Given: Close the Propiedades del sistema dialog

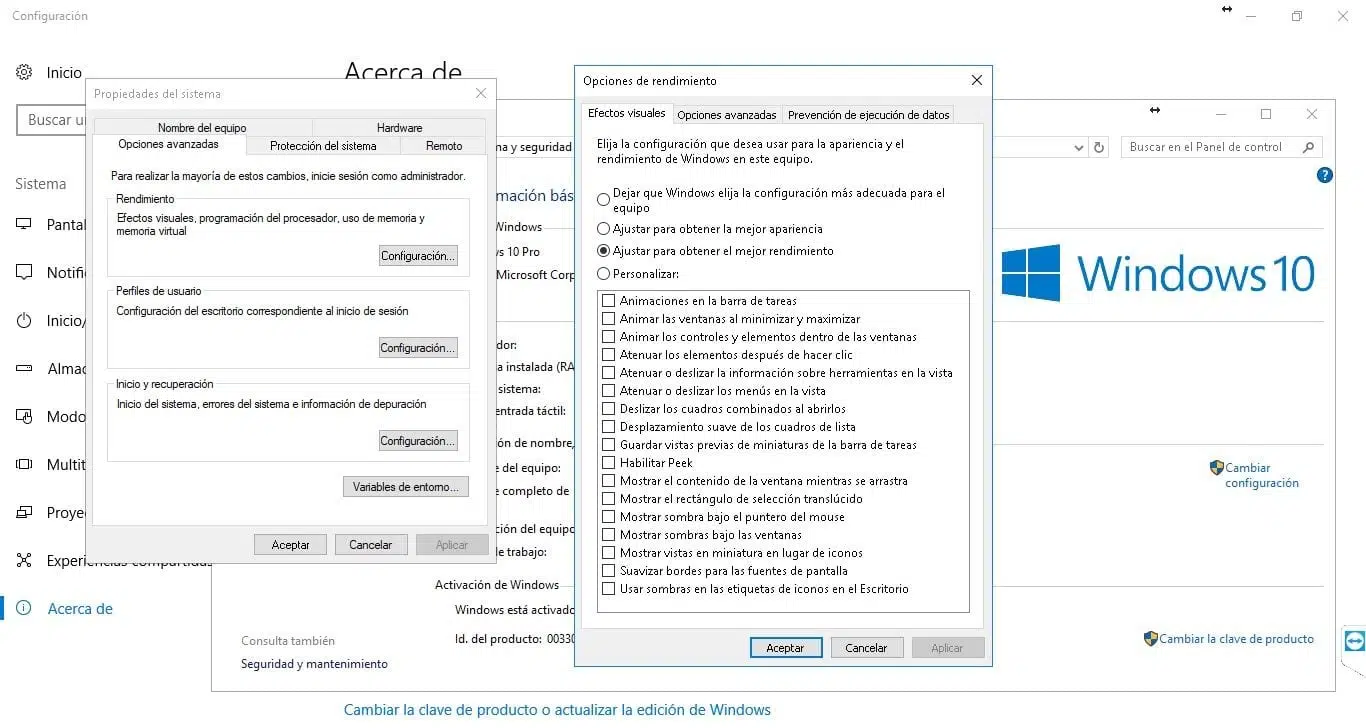Looking at the screenshot, I should pos(481,93).
